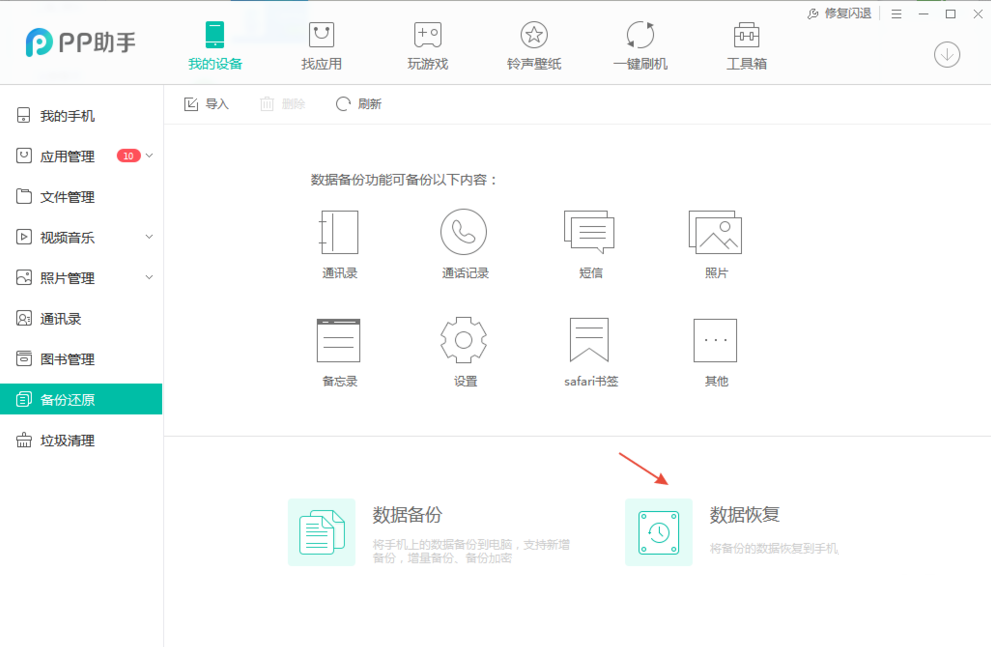This screenshot has height=647, width=991.
Task: Open the download manager arrow icon
Action: (x=946, y=55)
